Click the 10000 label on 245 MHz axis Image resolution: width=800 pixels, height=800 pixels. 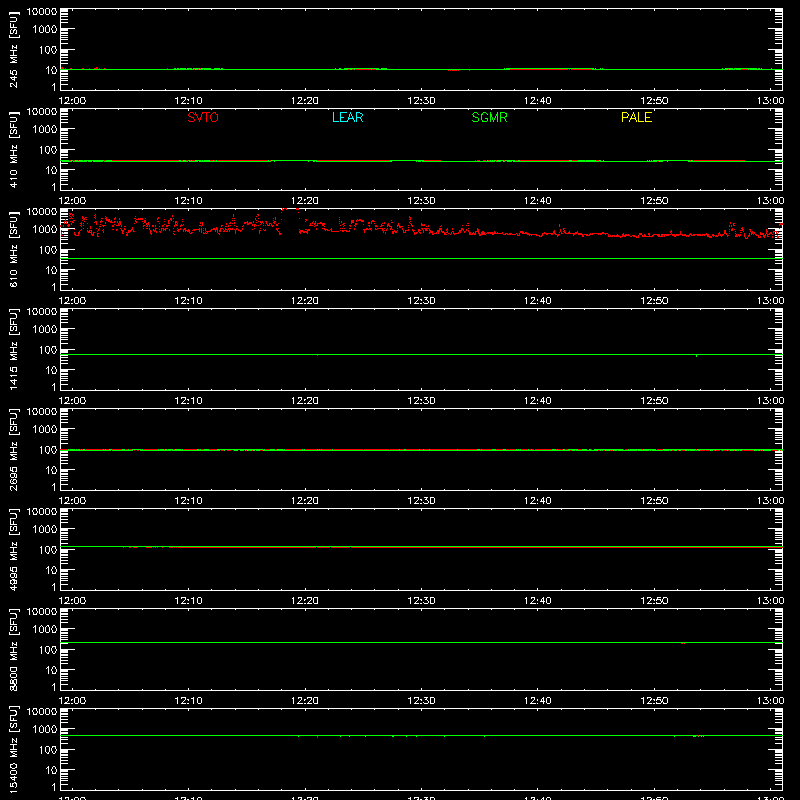pyautogui.click(x=42, y=12)
